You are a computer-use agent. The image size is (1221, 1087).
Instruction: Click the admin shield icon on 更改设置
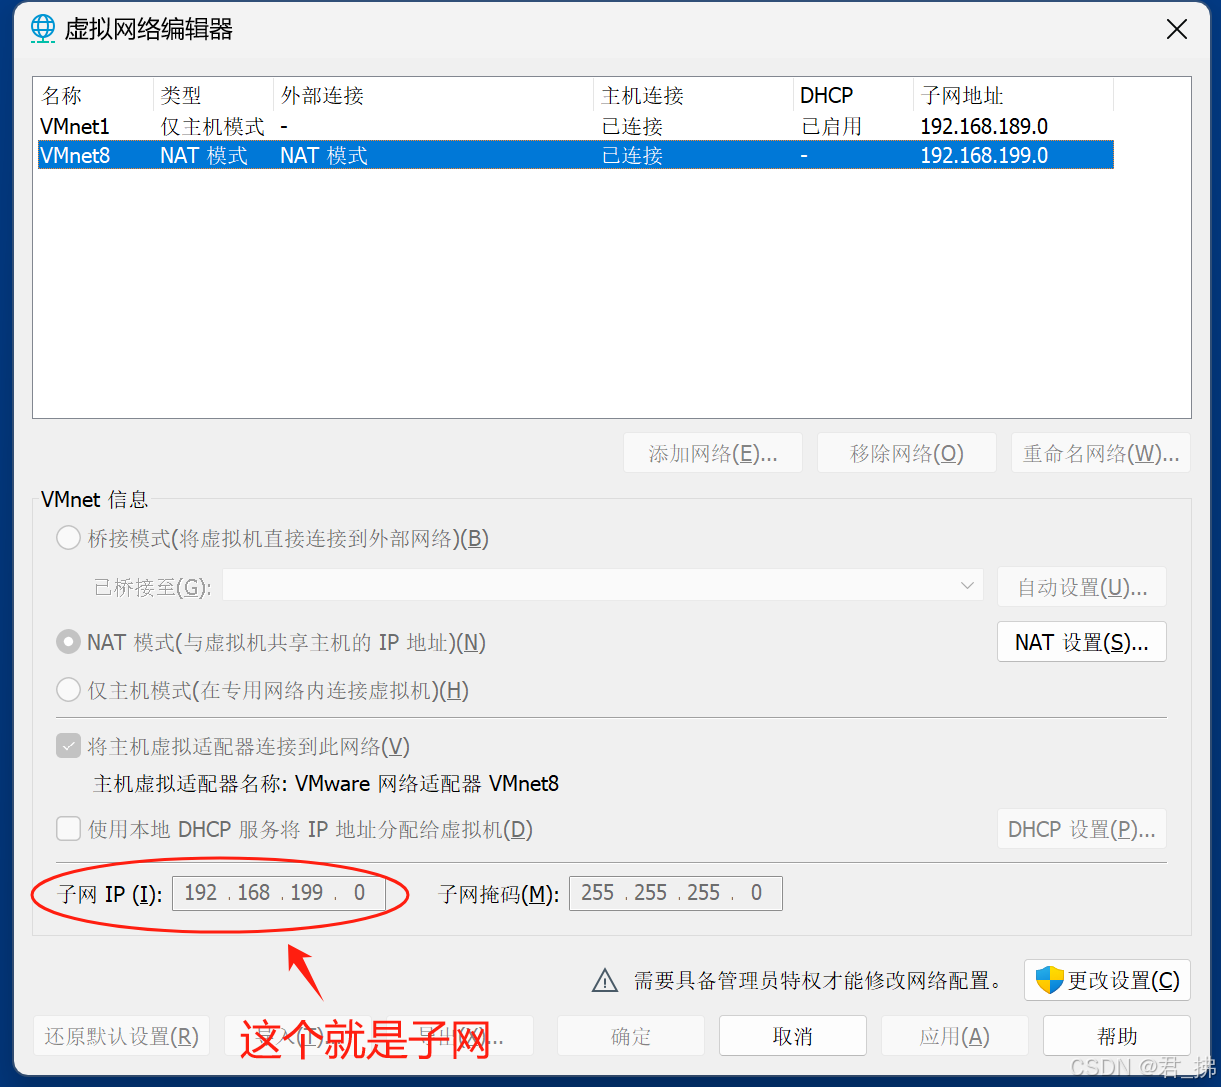point(1049,980)
